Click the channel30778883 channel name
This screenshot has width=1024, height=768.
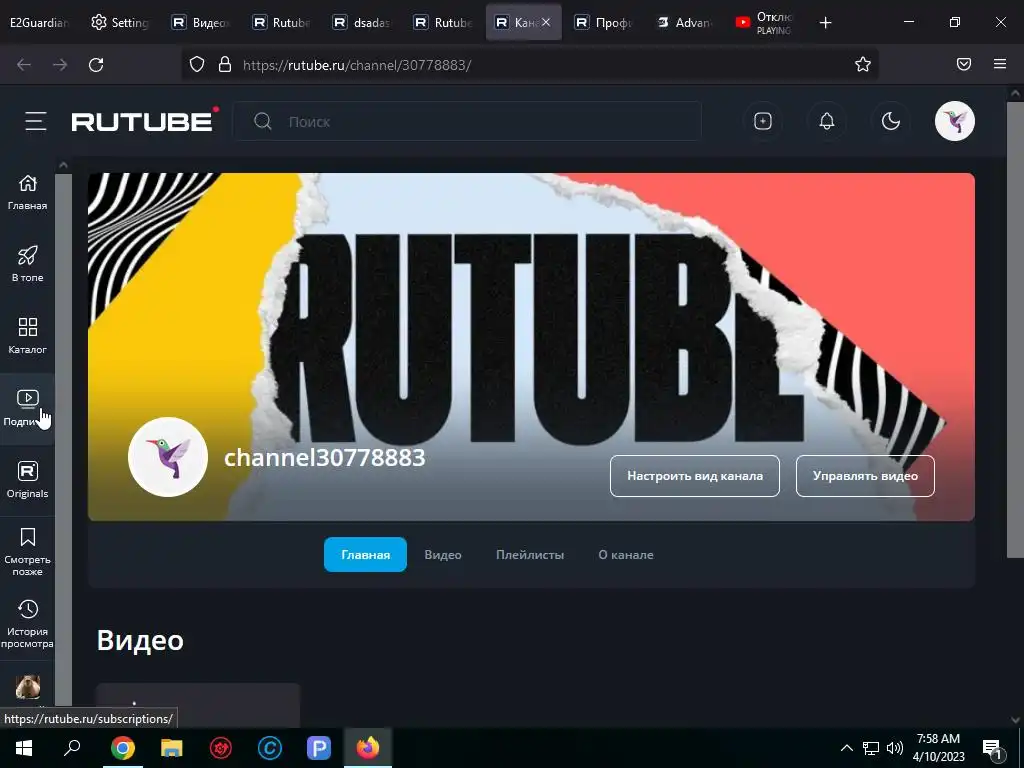pos(325,458)
